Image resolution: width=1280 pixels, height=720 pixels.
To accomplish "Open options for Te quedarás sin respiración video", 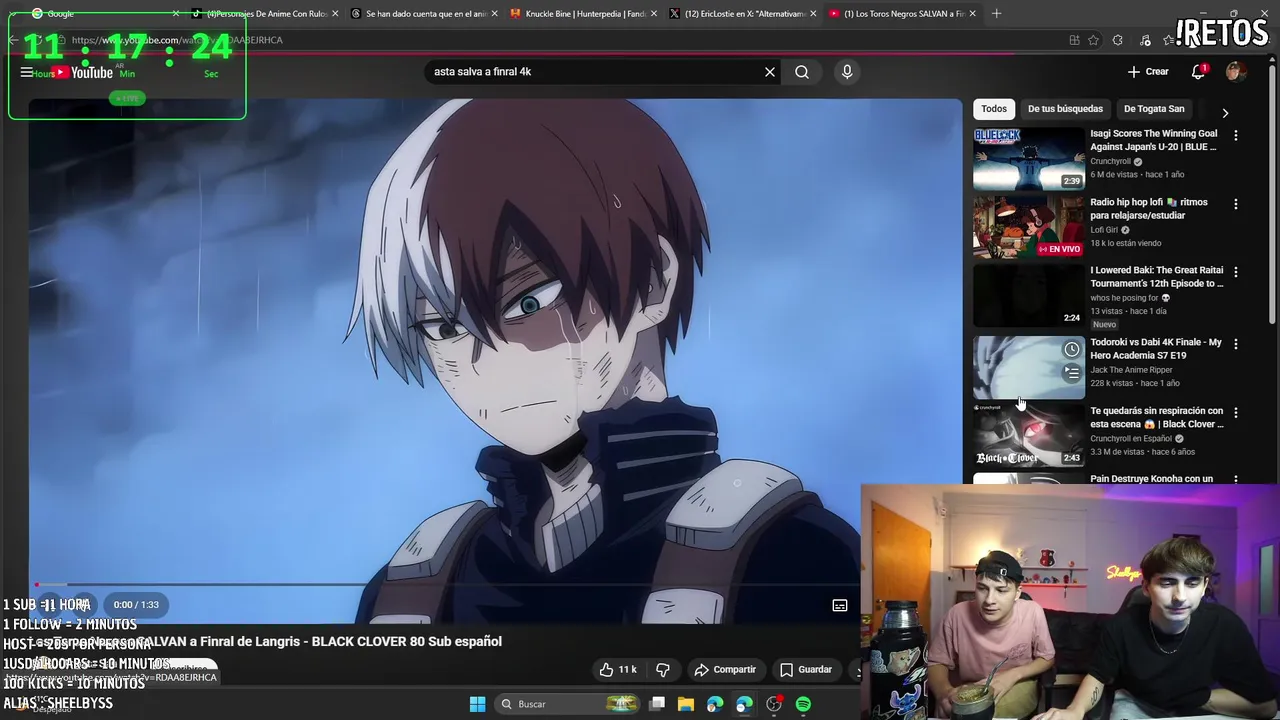I will 1236,412.
